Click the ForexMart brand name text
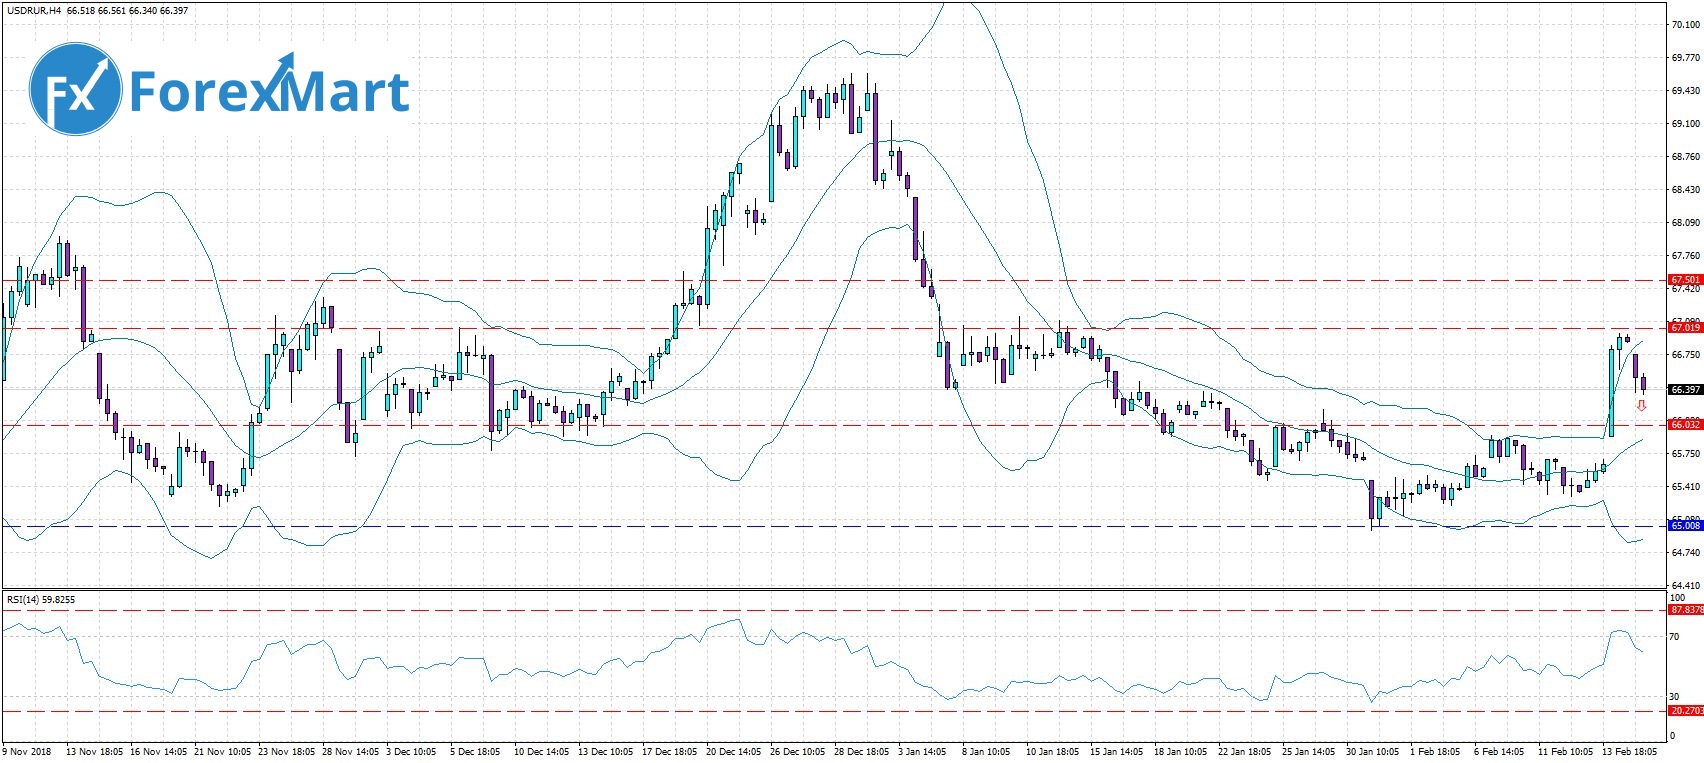Screen dimensions: 1704x763 pyautogui.click(x=270, y=92)
